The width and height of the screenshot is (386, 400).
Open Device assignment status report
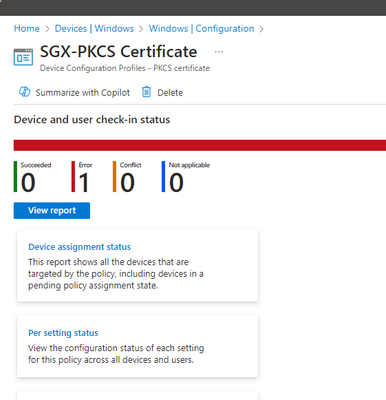pos(79,247)
